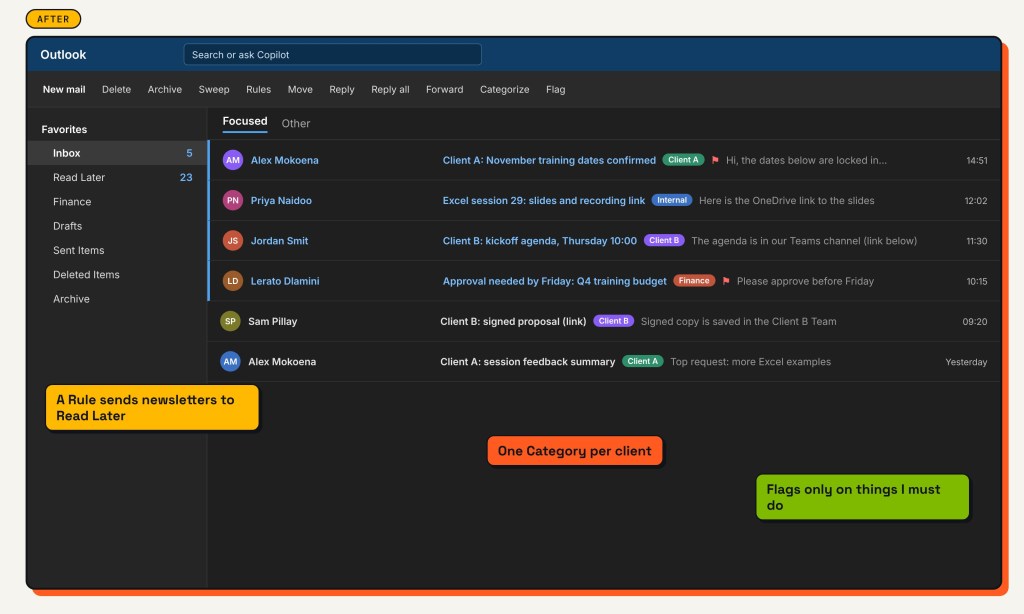The image size is (1024, 614).
Task: Click Jordan Smit's JS avatar
Action: pyautogui.click(x=232, y=241)
